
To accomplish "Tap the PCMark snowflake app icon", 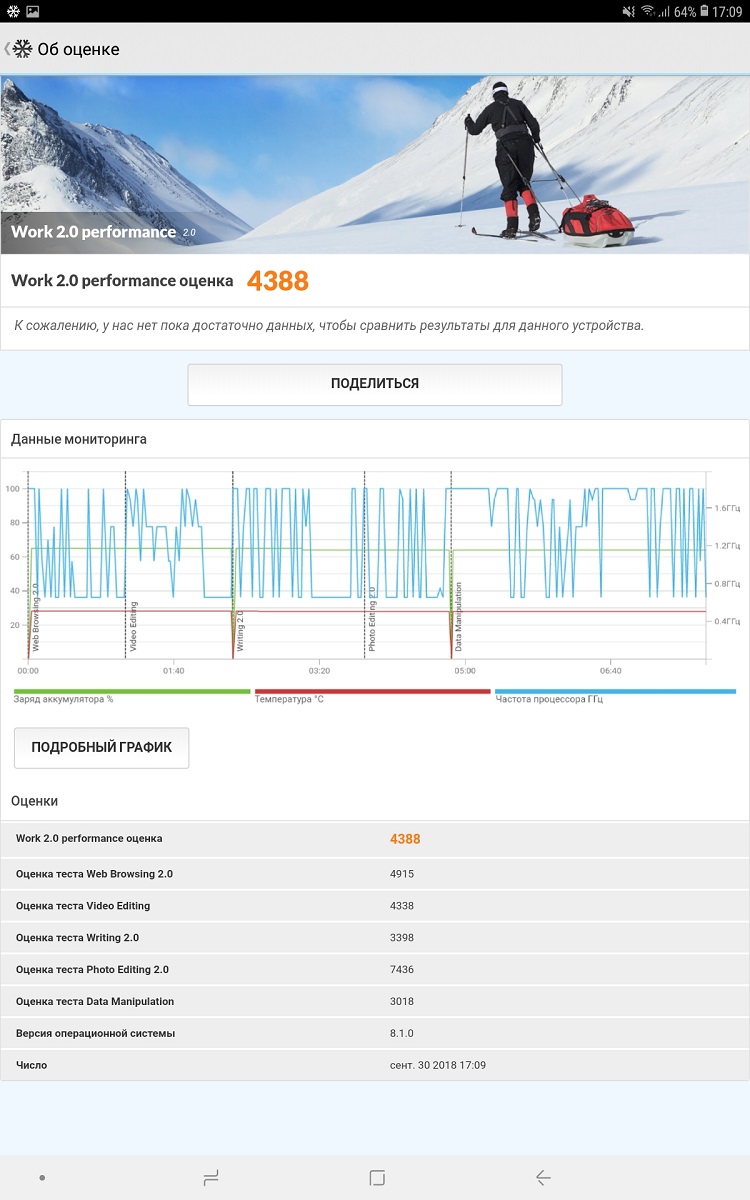I will 22,49.
